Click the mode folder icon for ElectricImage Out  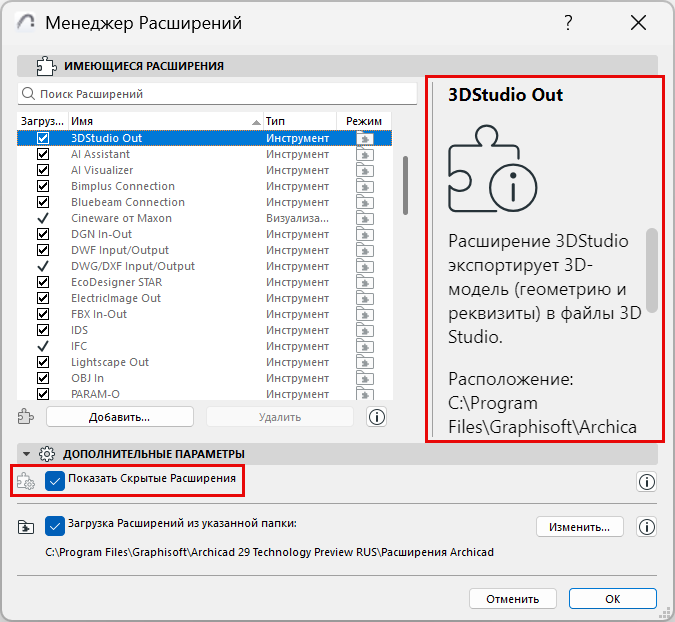click(365, 298)
